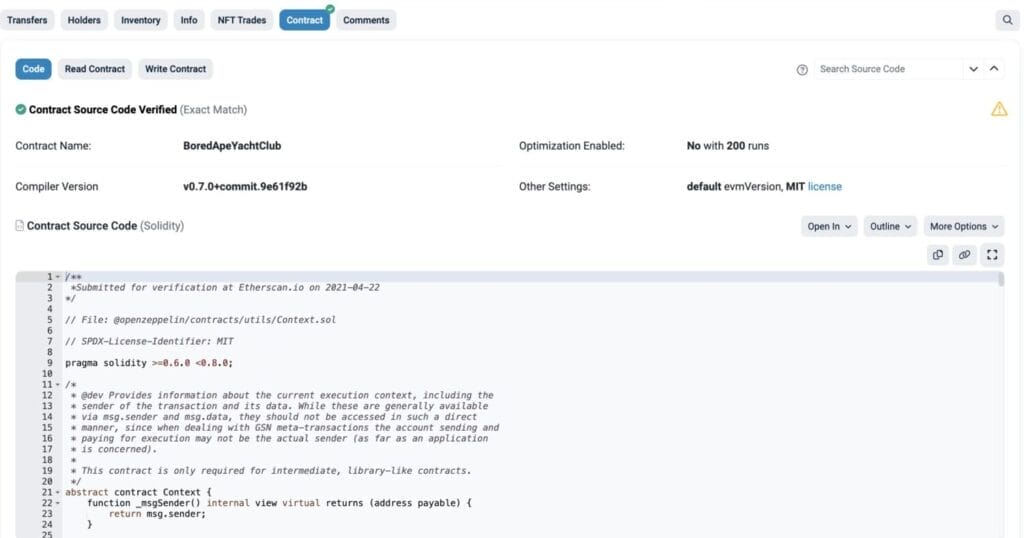Screen dimensions: 1024x538
Task: Click the SPDX-License-Identifier comment line
Action: coord(149,341)
